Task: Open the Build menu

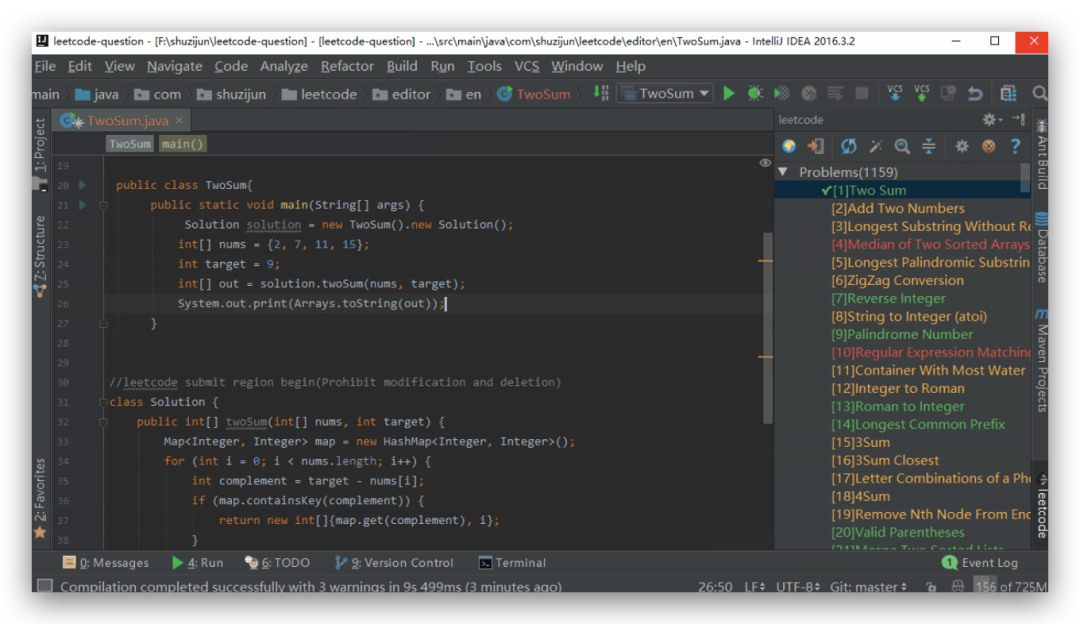Action: coord(402,66)
